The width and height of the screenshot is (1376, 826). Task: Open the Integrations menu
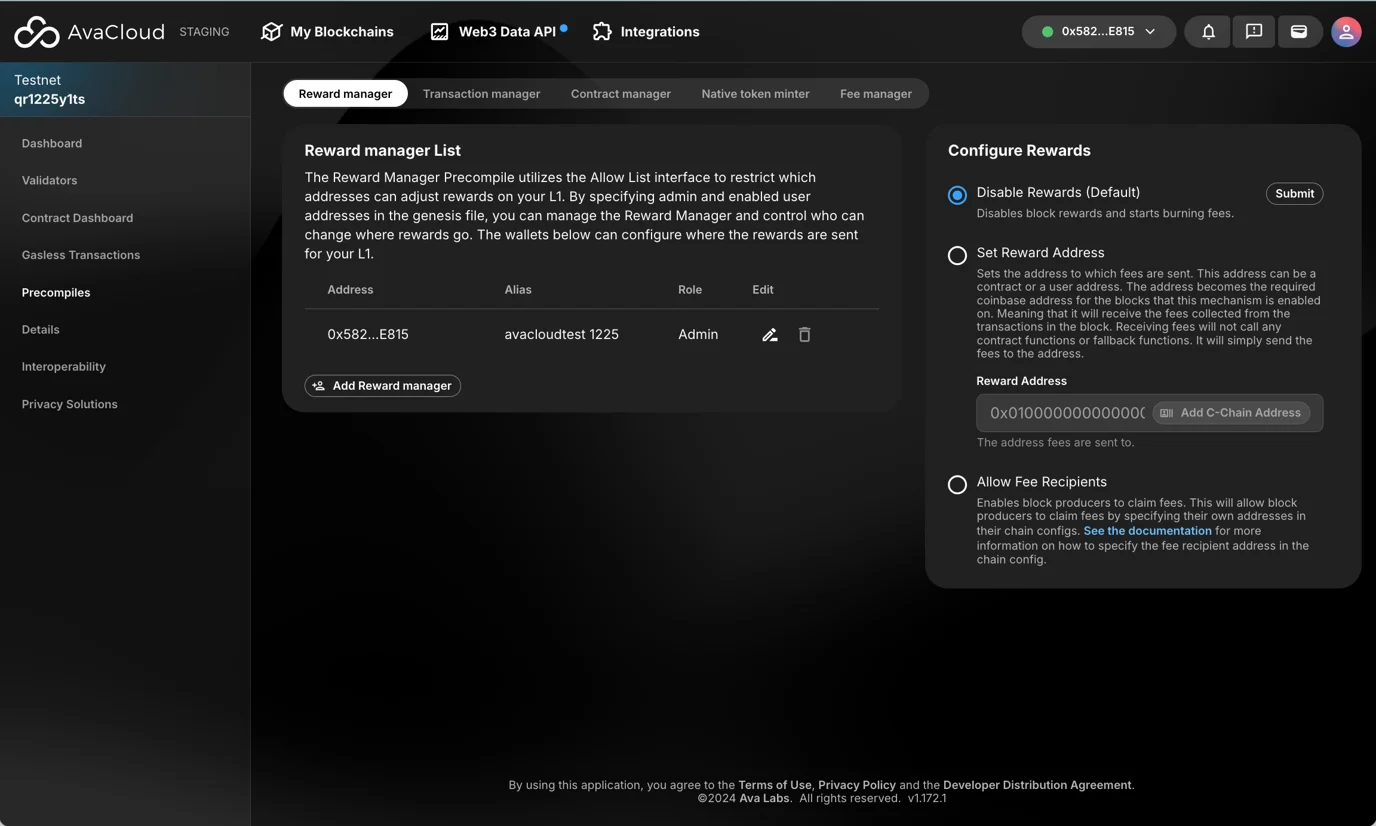point(646,32)
